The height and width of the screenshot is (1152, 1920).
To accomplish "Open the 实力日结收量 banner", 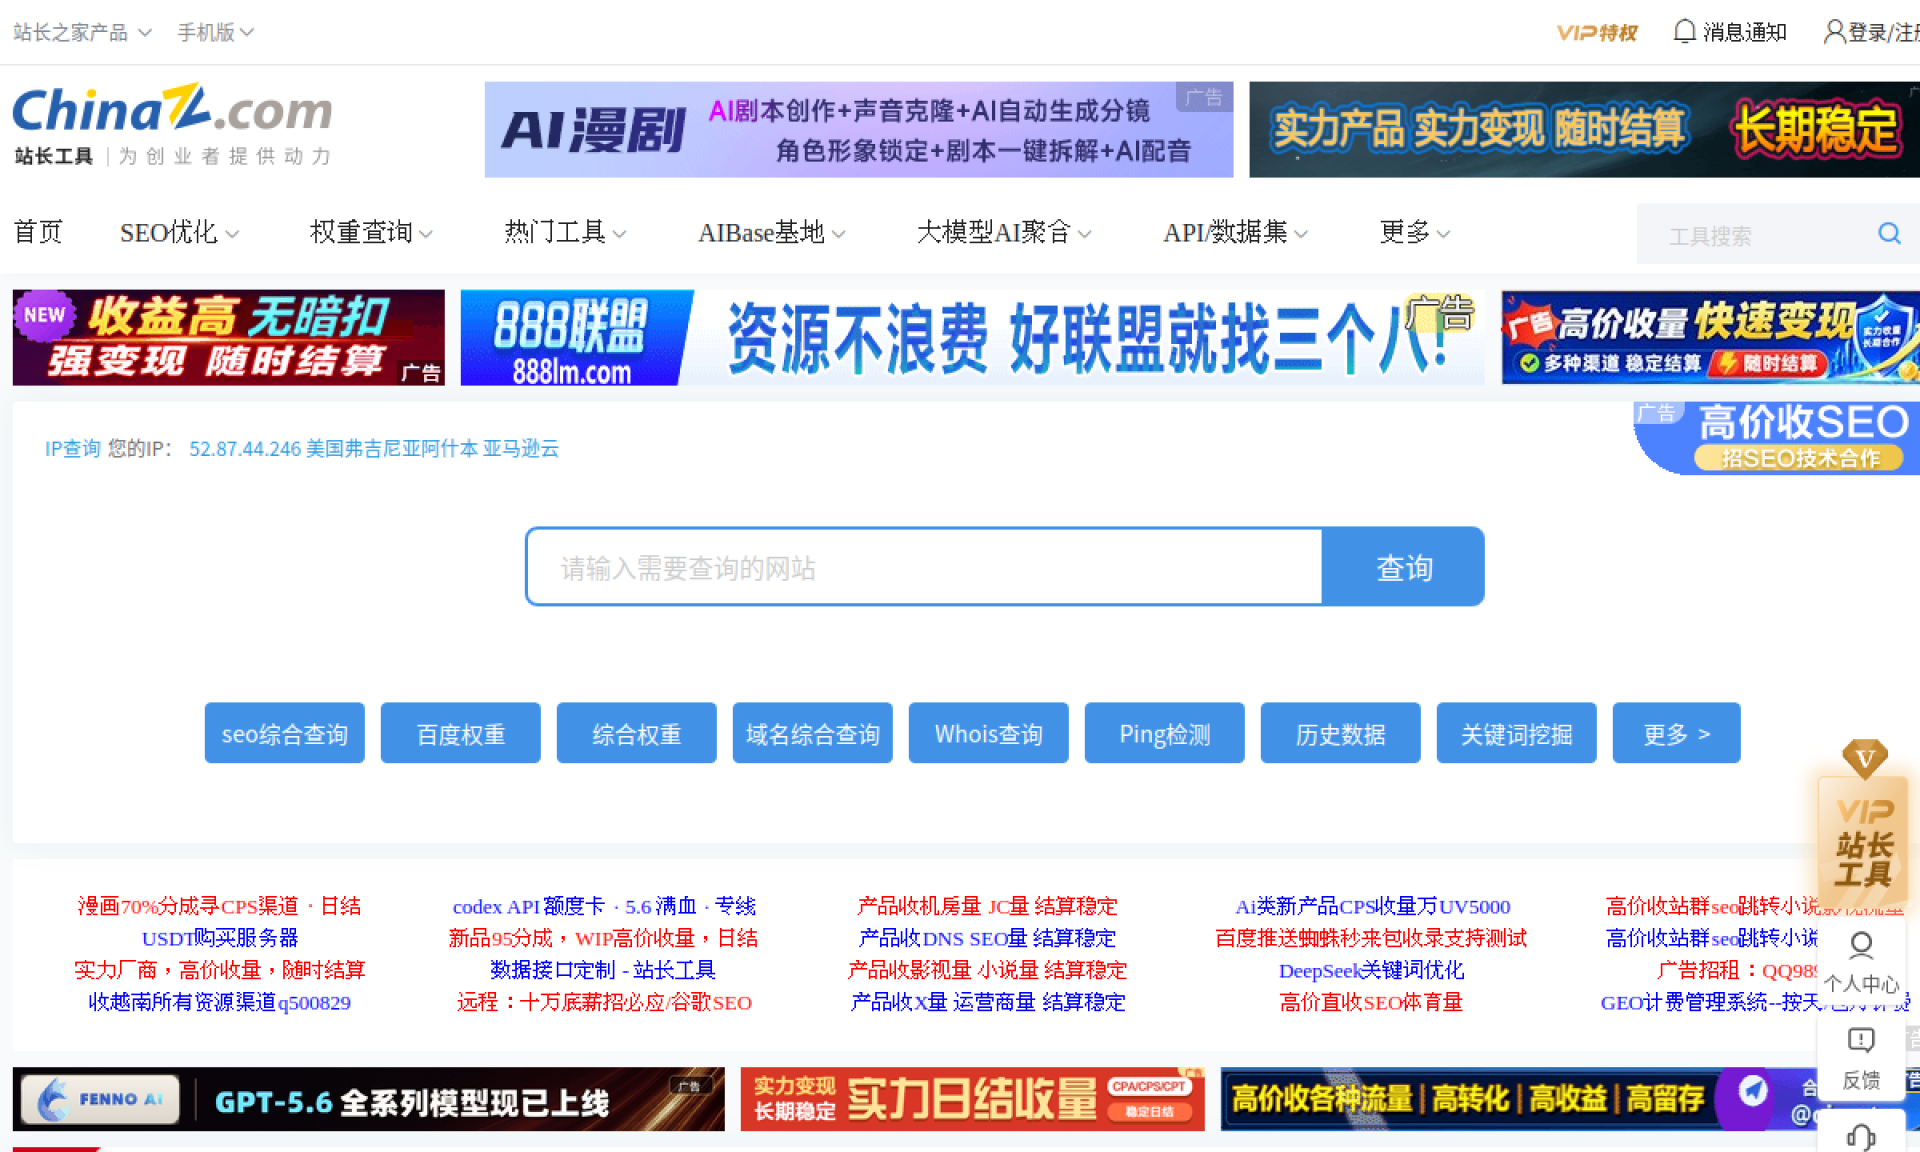I will (972, 1100).
